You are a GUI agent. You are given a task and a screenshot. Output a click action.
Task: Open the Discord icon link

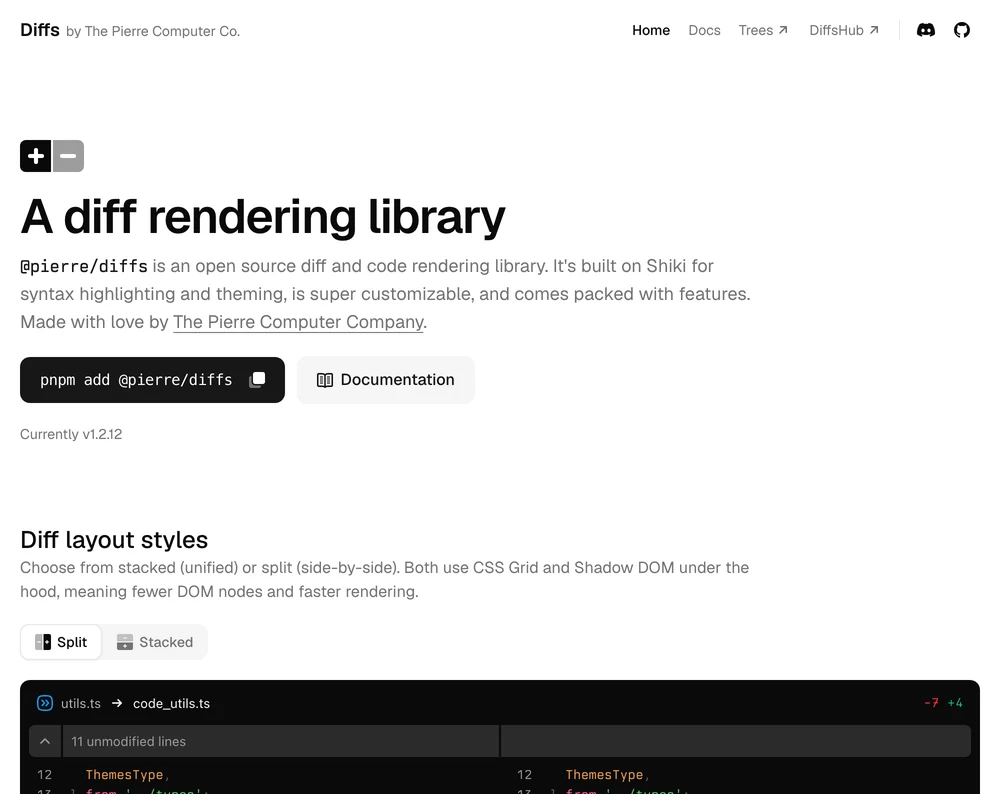pos(925,30)
